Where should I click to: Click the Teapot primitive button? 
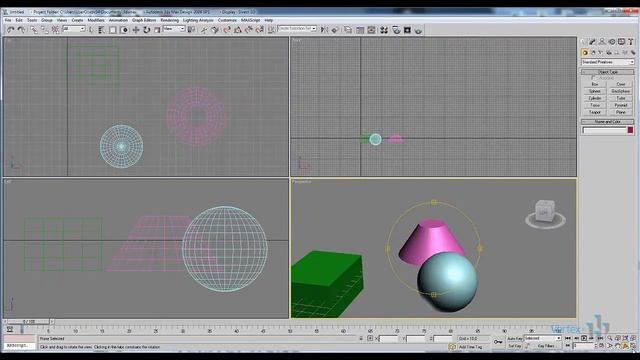coord(595,112)
